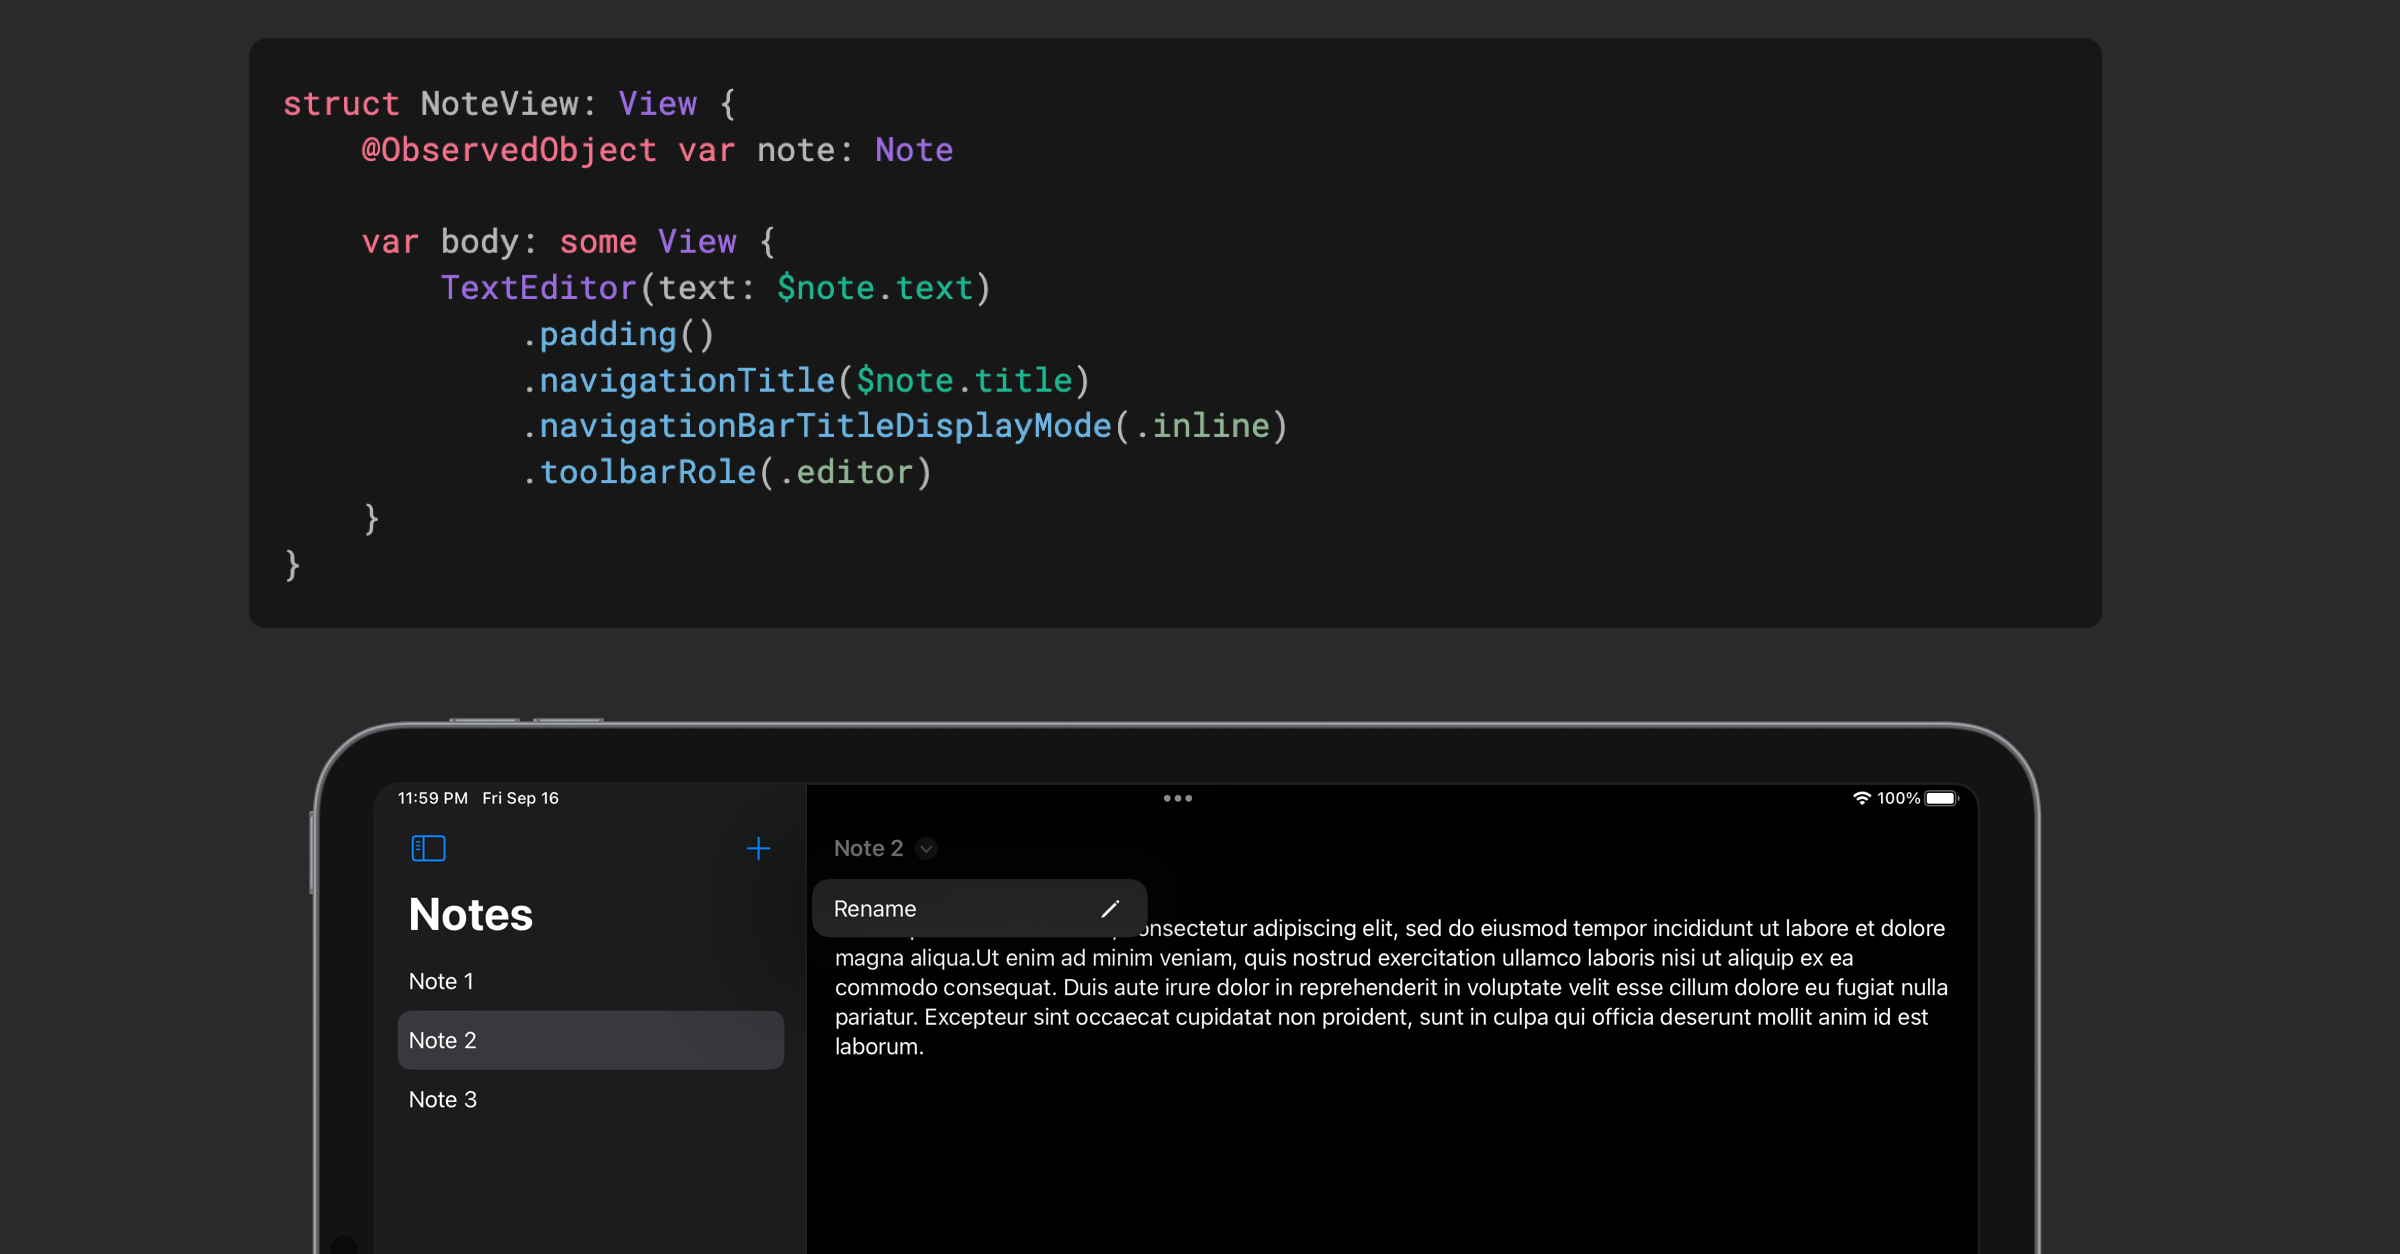Viewport: 2400px width, 1254px height.
Task: Choose Rename to edit the note name
Action: click(875, 908)
